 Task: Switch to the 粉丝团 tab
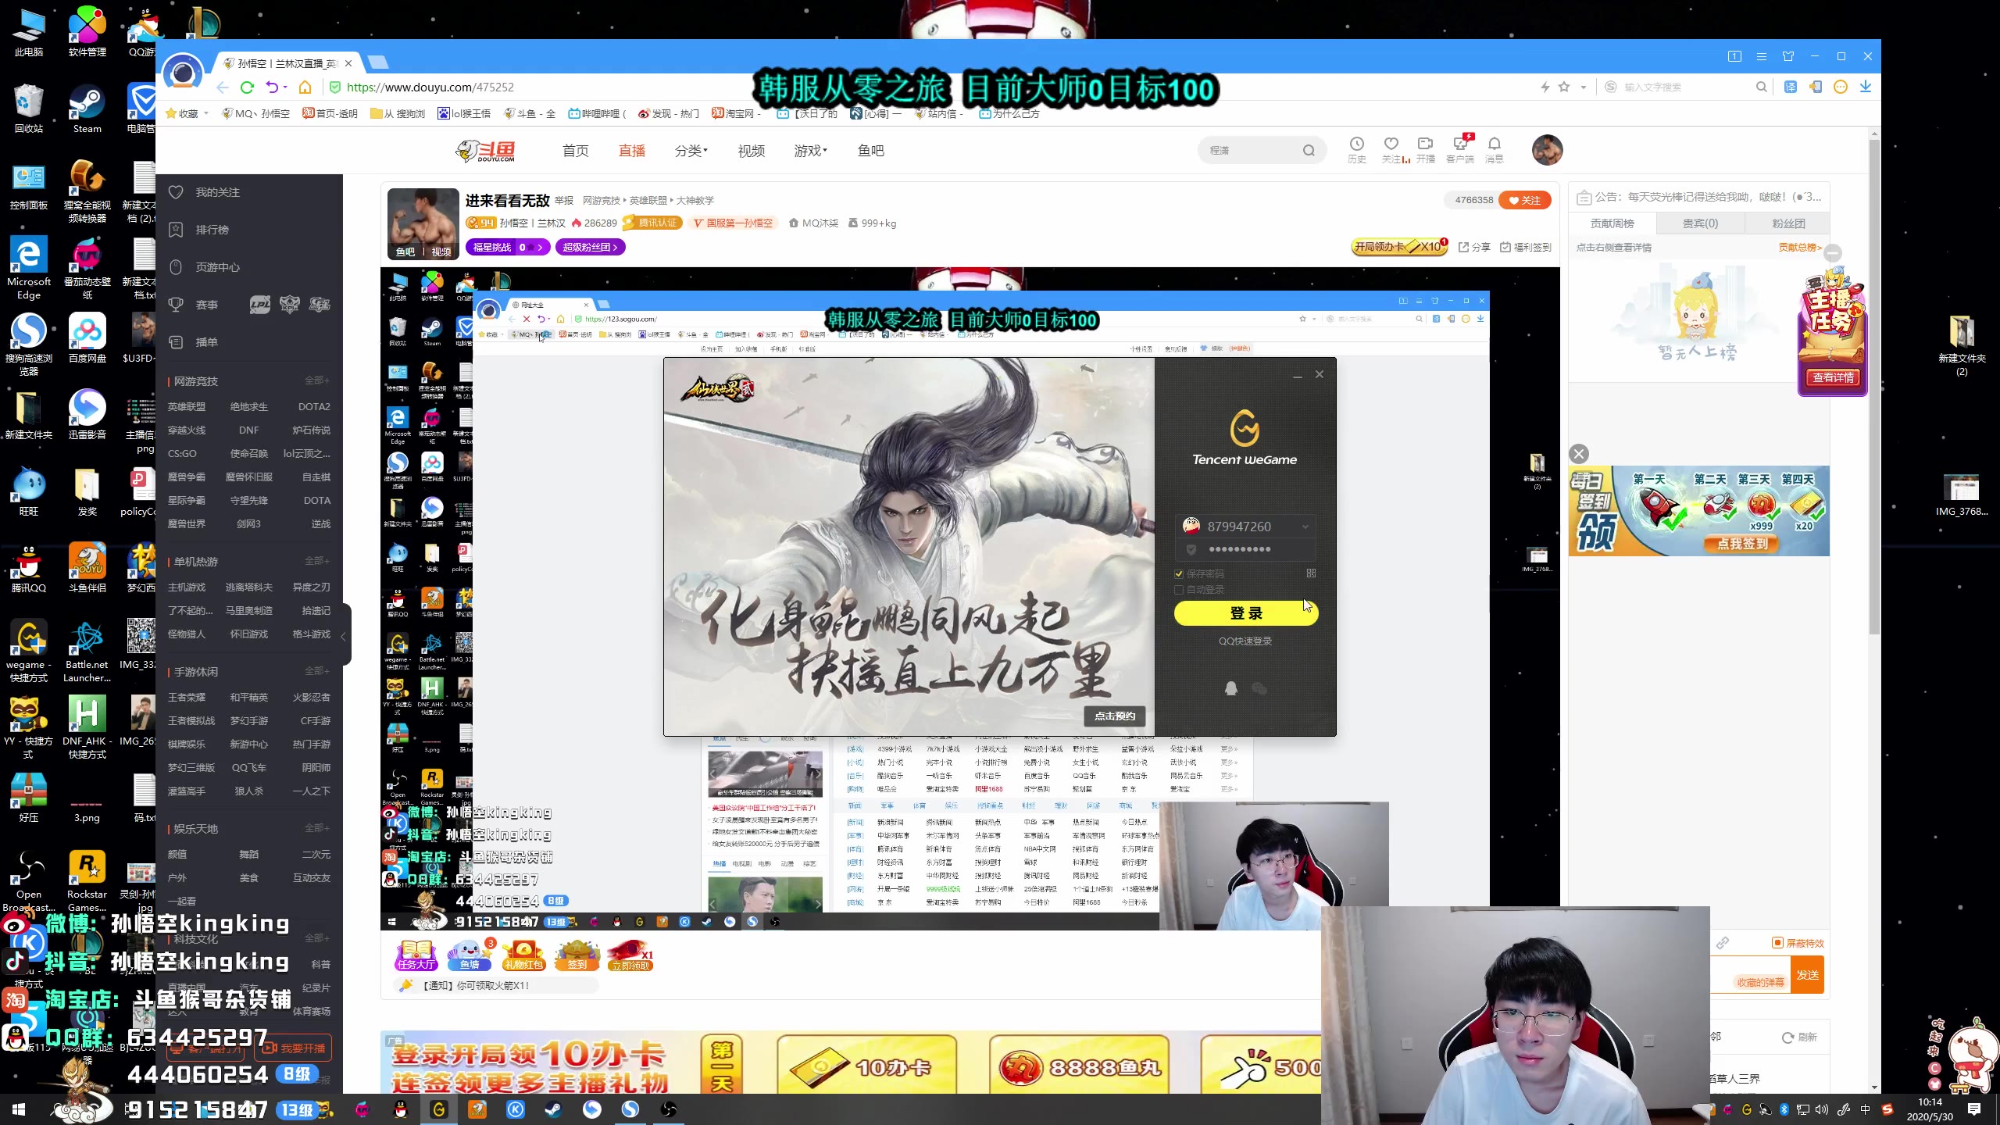point(1788,223)
